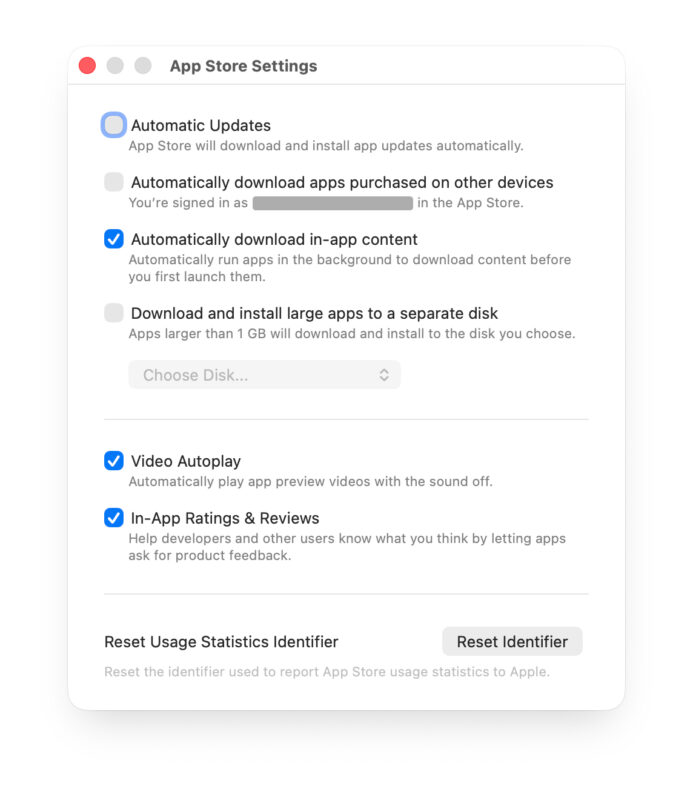Image resolution: width=693 pixels, height=800 pixels.
Task: Check Automatically download apps purchased on other devices
Action: 114,182
